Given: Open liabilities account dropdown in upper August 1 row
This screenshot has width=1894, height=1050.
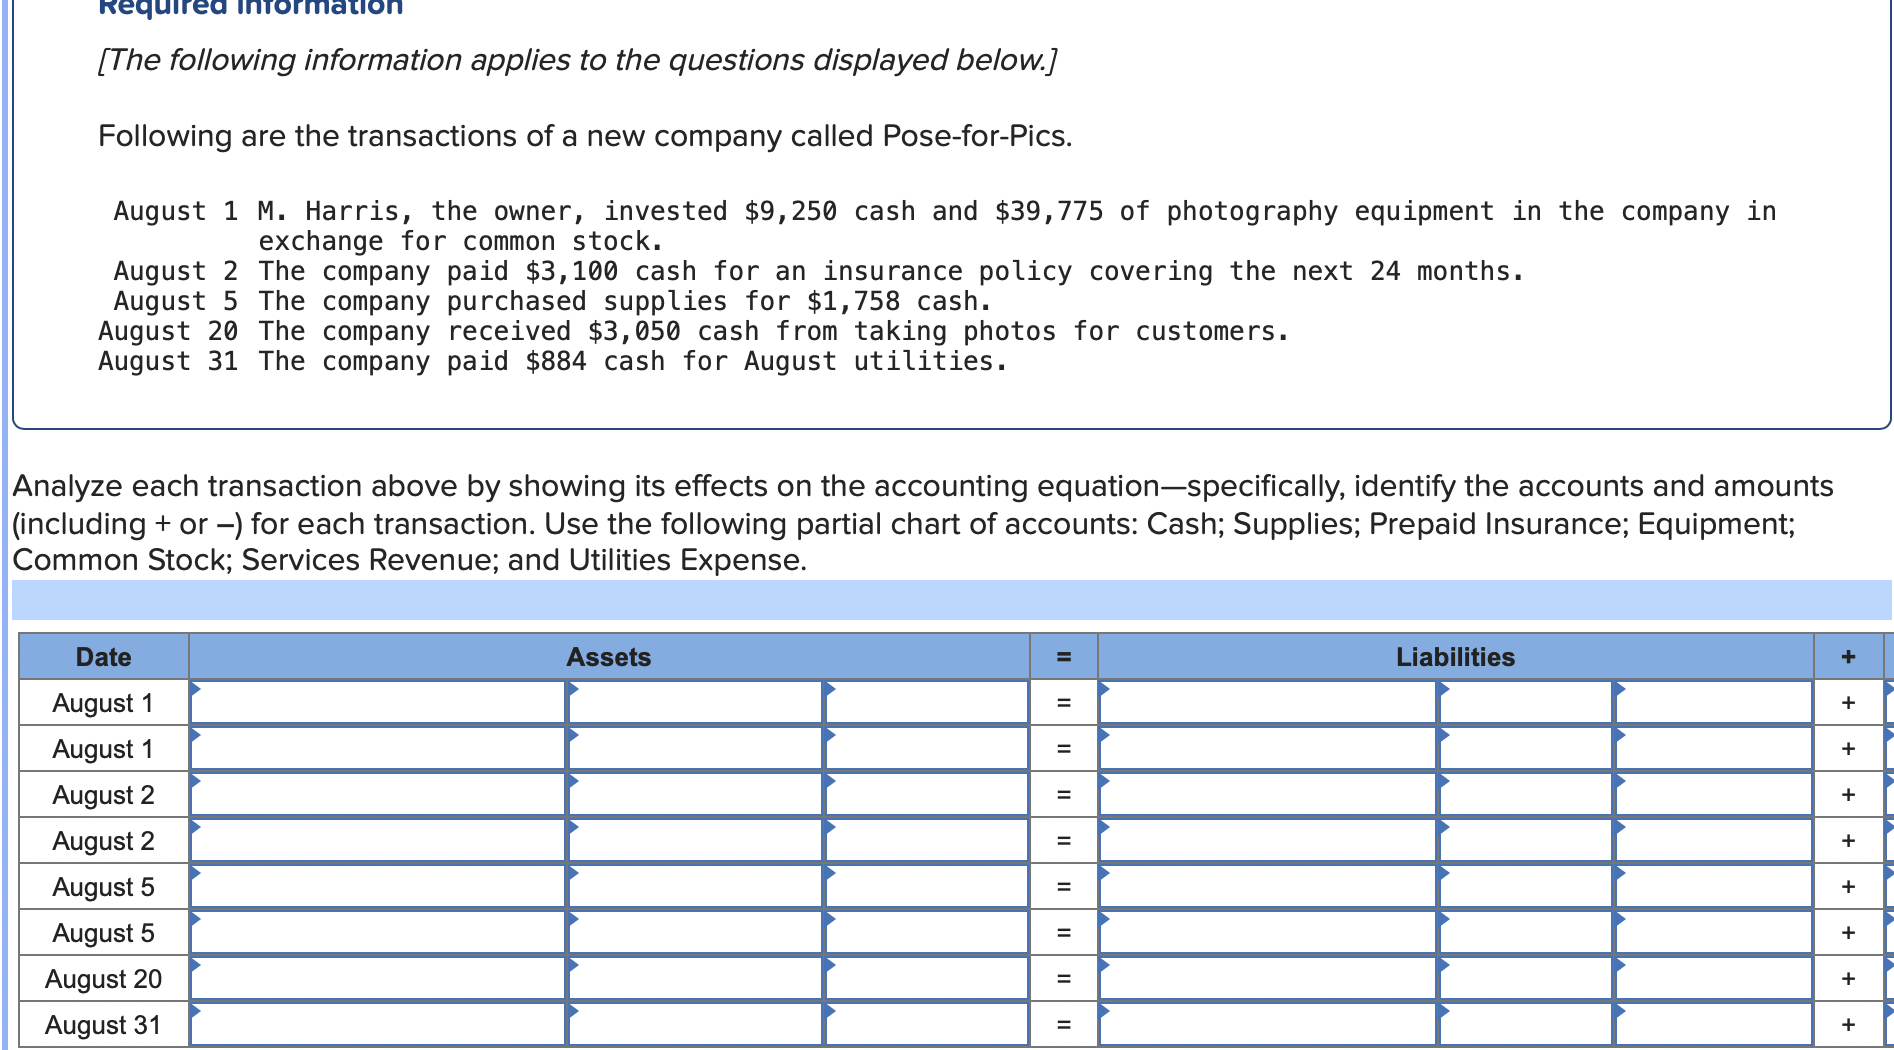Looking at the screenshot, I should coord(1267,702).
